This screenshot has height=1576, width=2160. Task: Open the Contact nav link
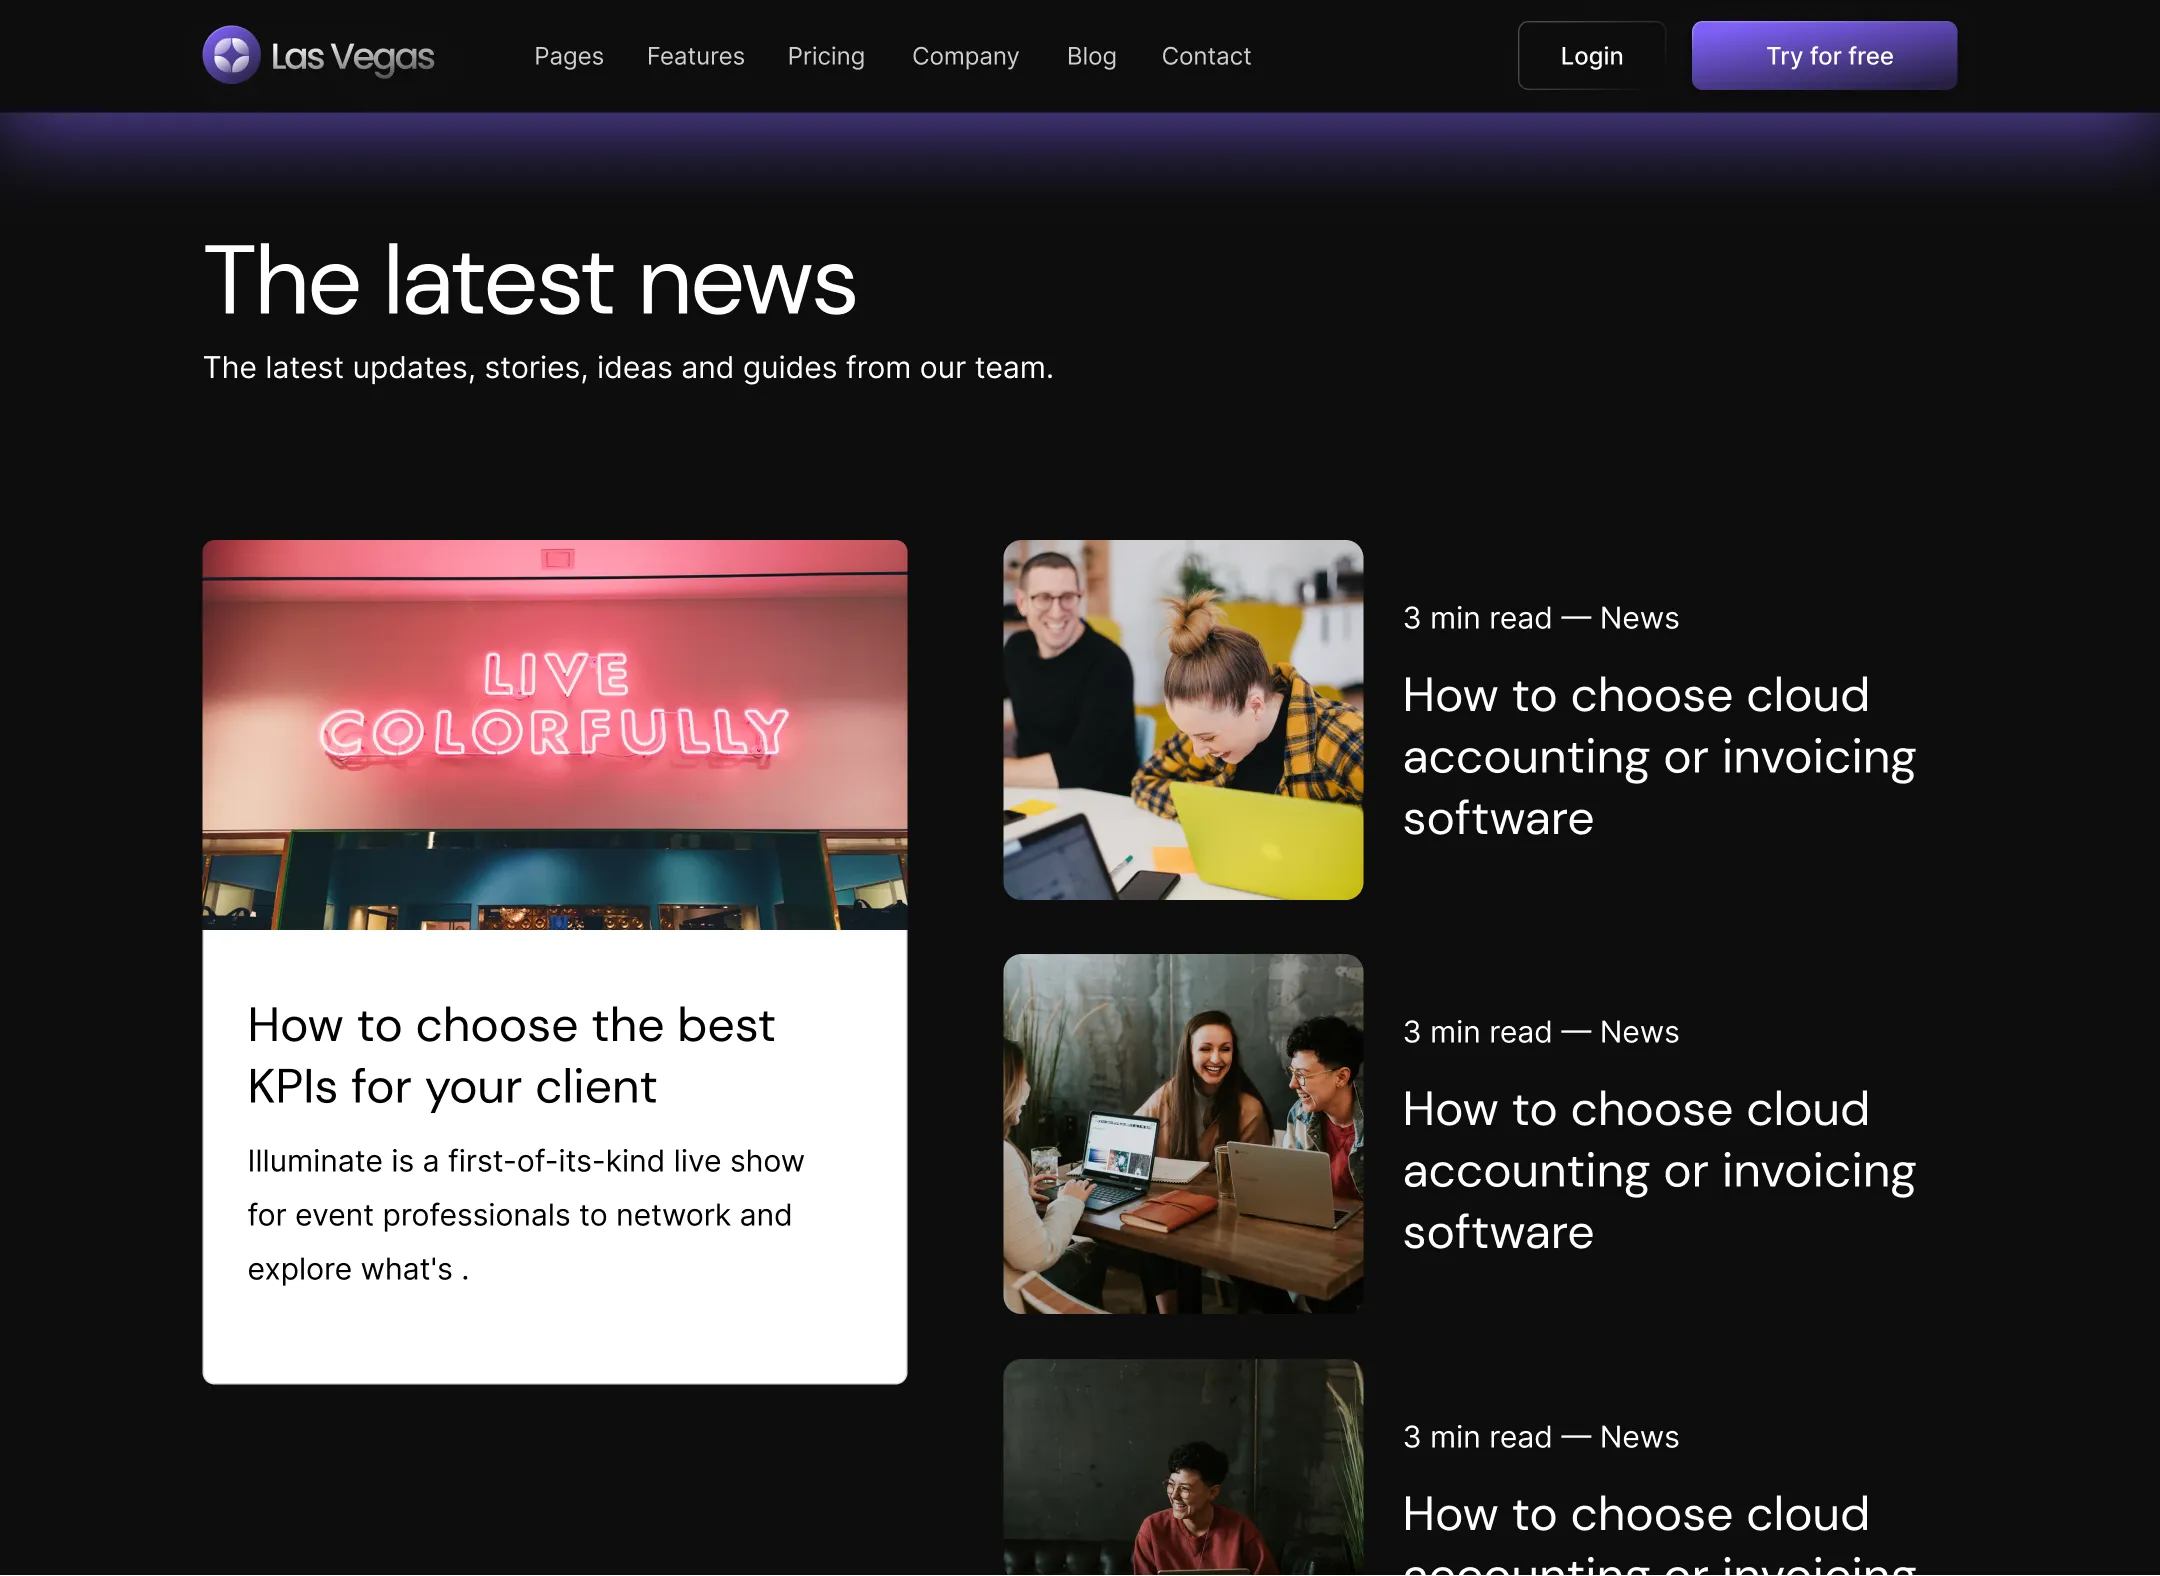pos(1206,56)
